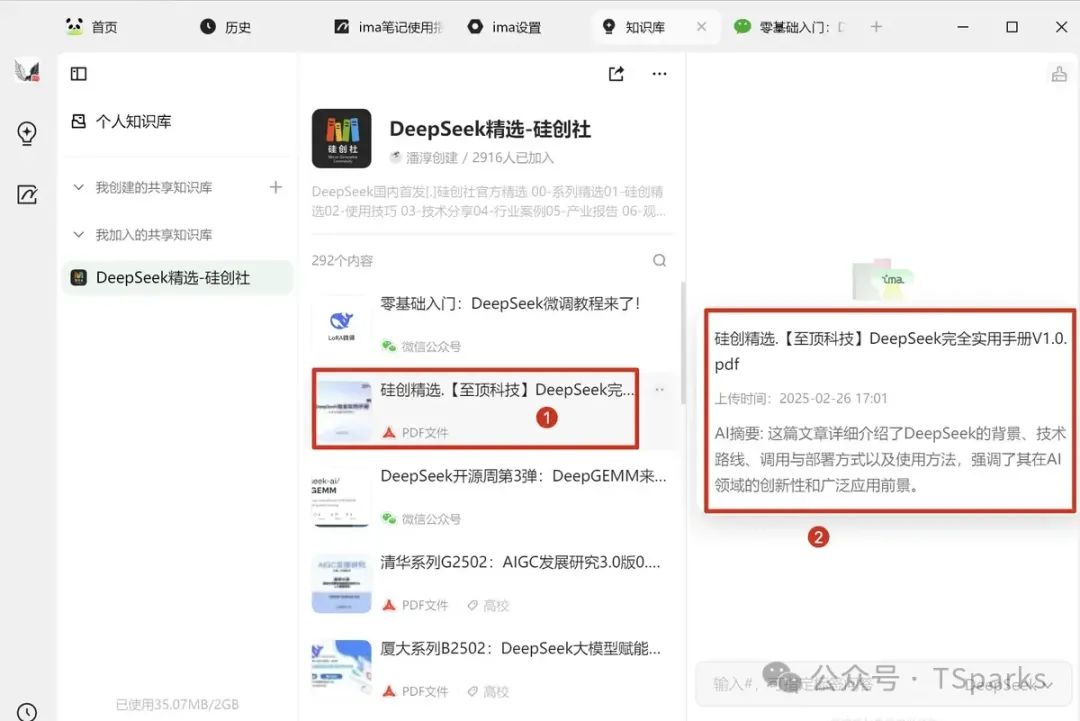Open the notes edit sidebar icon
1080x721 pixels.
tap(27, 195)
